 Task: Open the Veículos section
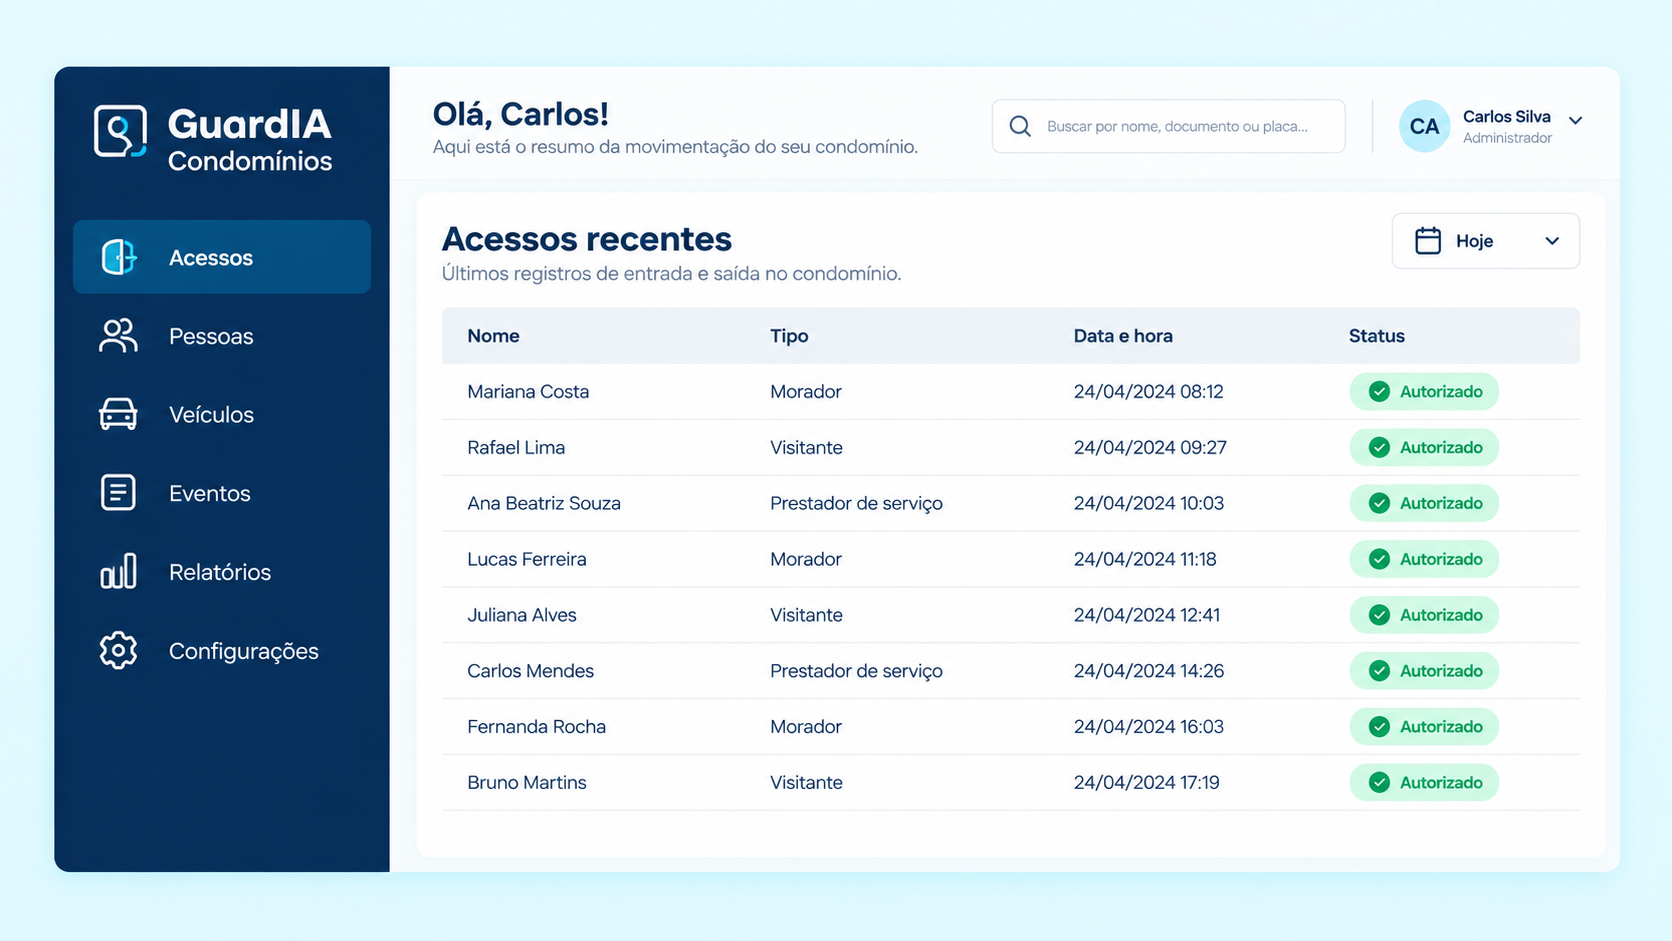(222, 414)
